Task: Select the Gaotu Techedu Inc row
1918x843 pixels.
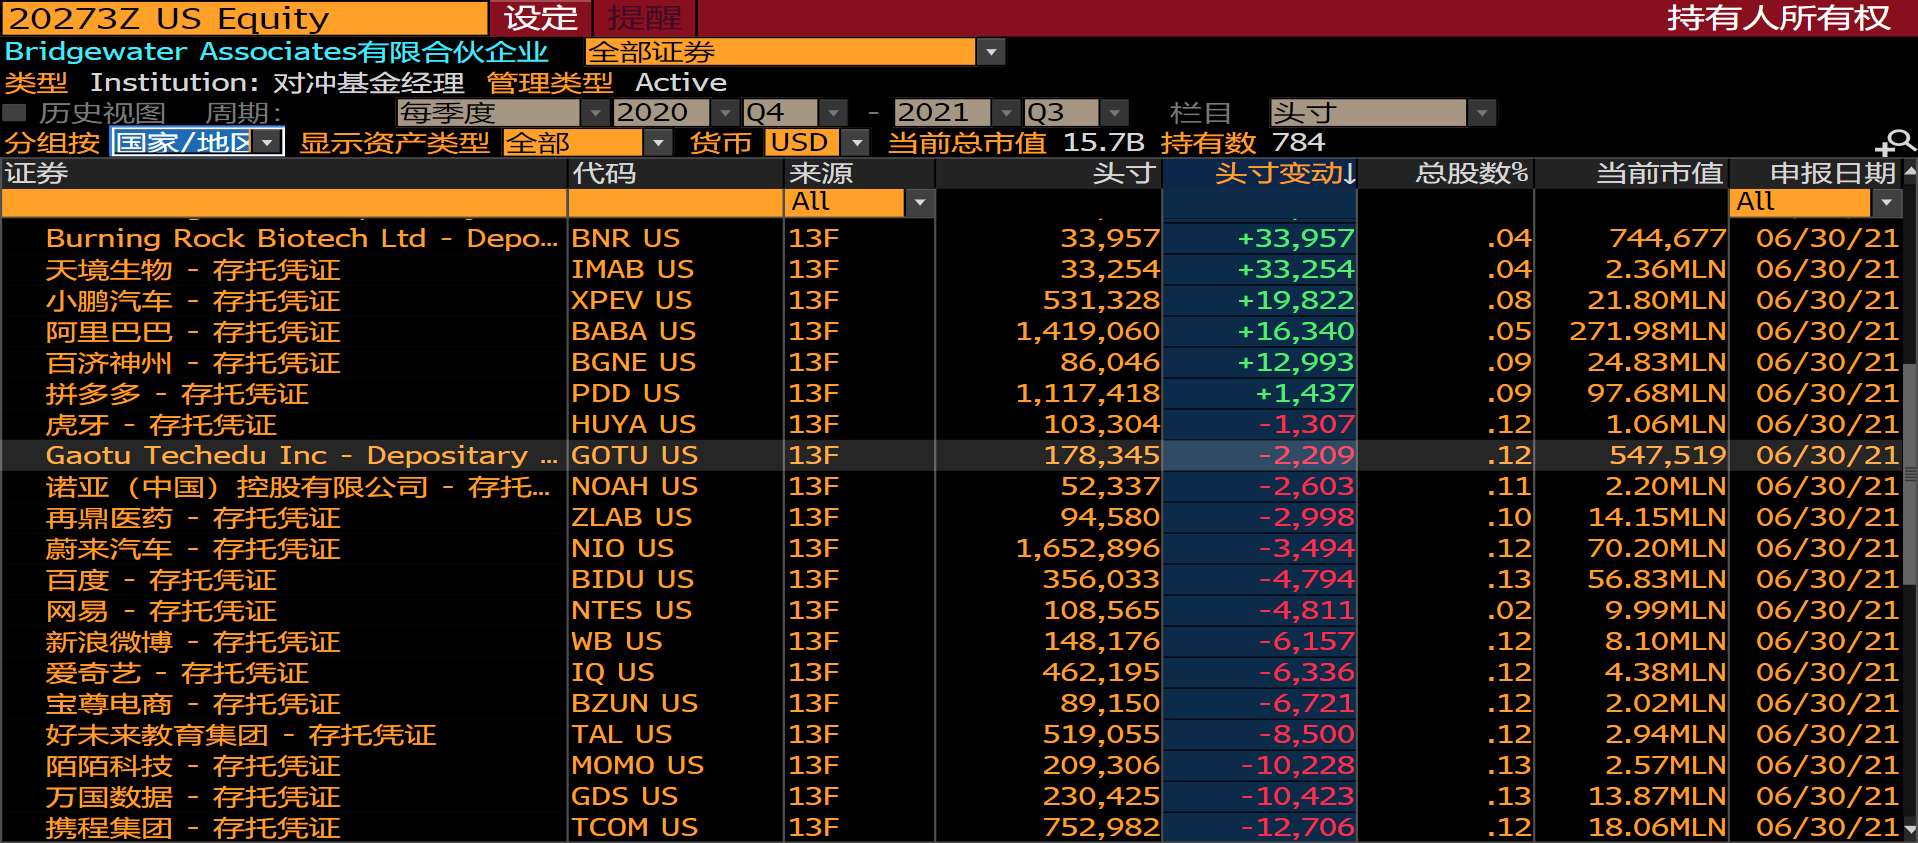Action: coord(950,456)
